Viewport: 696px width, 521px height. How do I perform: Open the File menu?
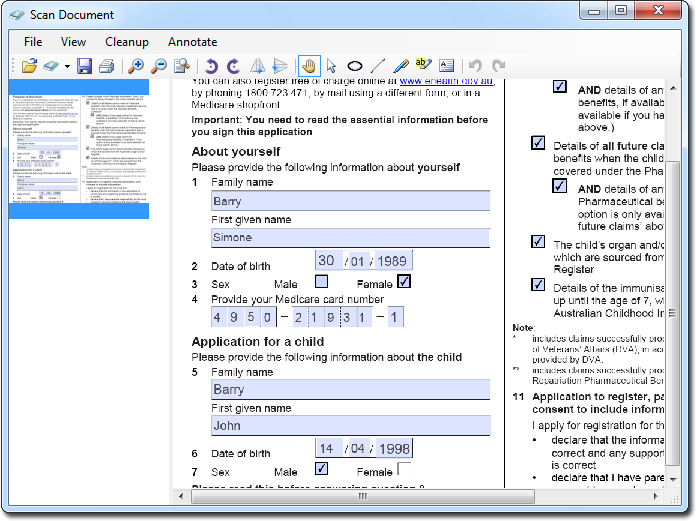tap(33, 42)
